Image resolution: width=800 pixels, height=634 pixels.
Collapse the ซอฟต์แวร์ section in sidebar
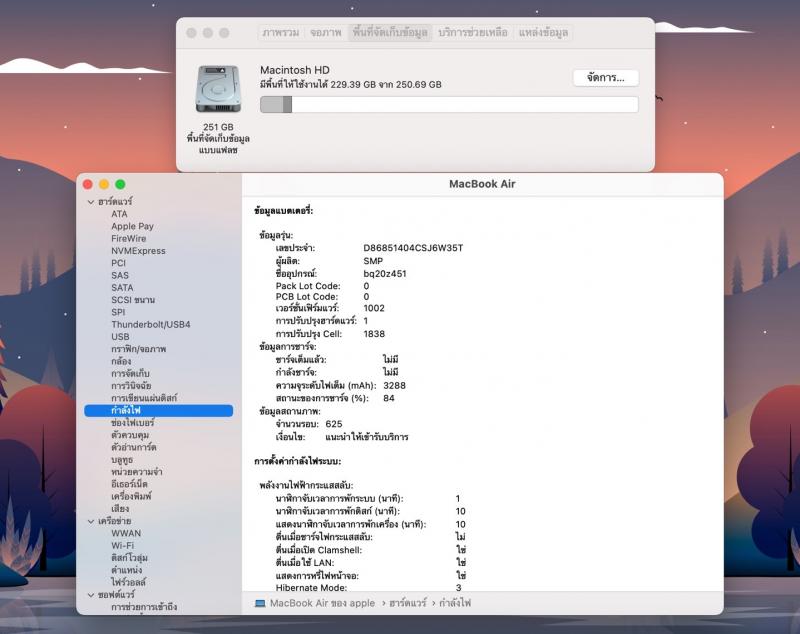89,595
